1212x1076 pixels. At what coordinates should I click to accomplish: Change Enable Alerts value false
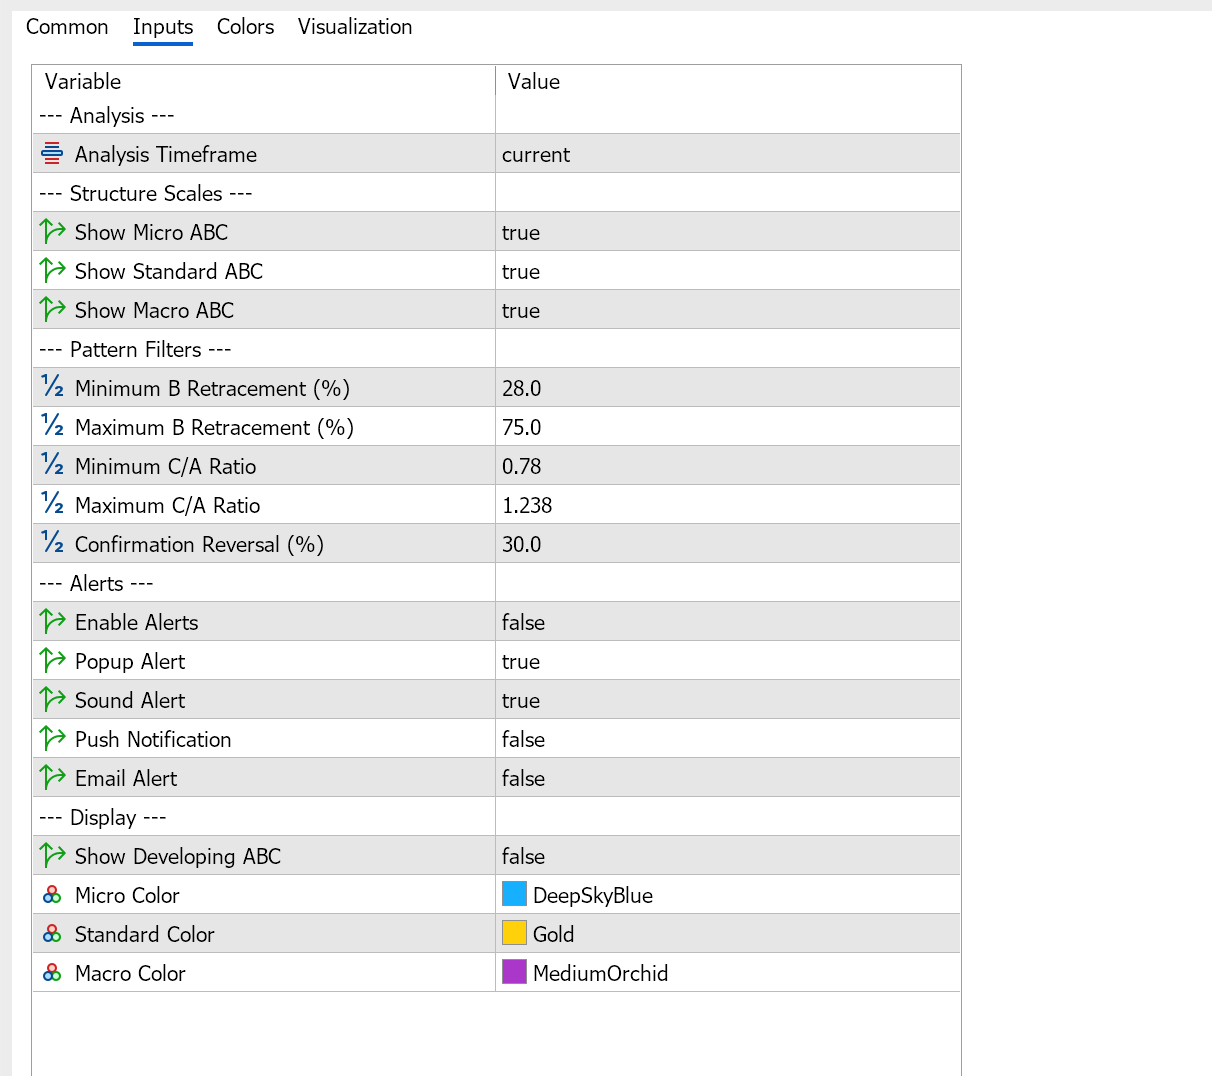(728, 622)
